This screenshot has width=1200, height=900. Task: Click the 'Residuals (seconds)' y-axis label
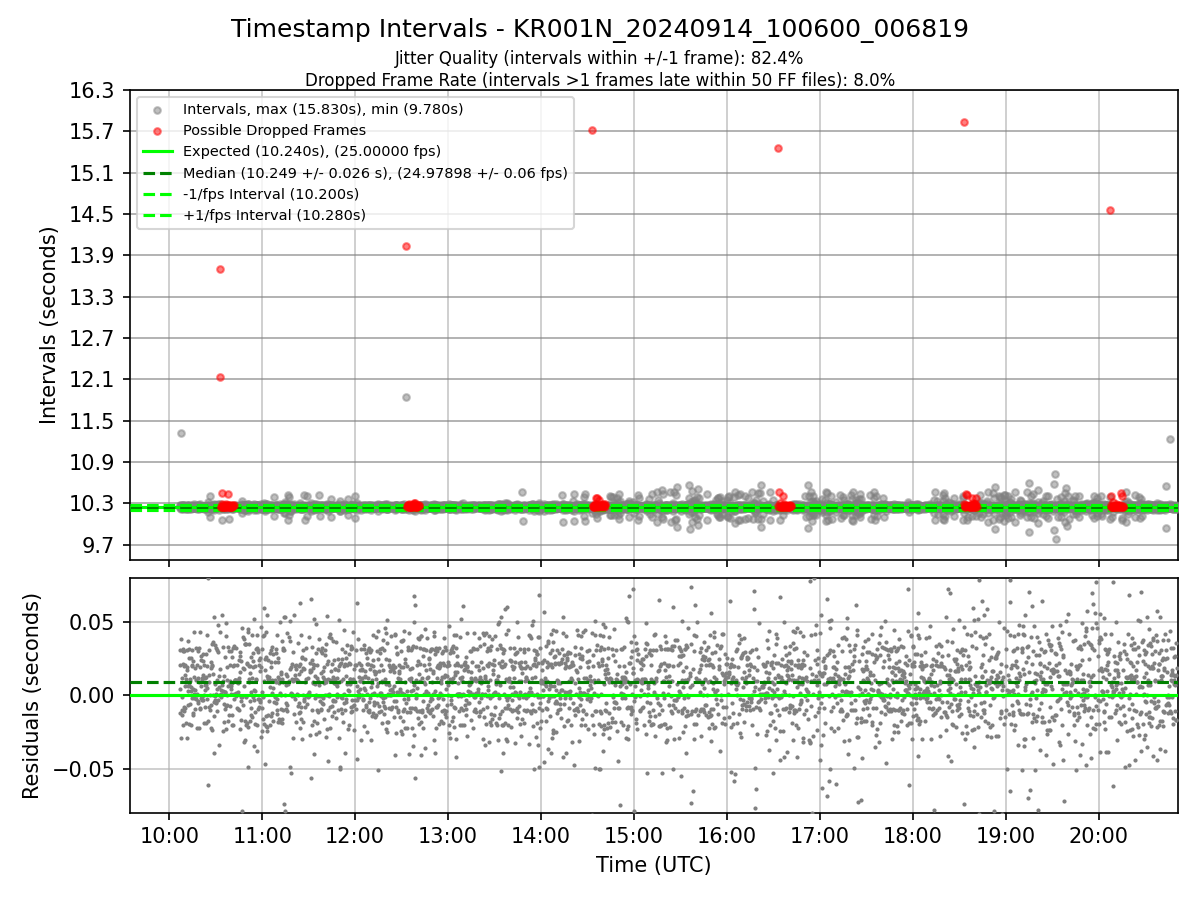tap(32, 695)
